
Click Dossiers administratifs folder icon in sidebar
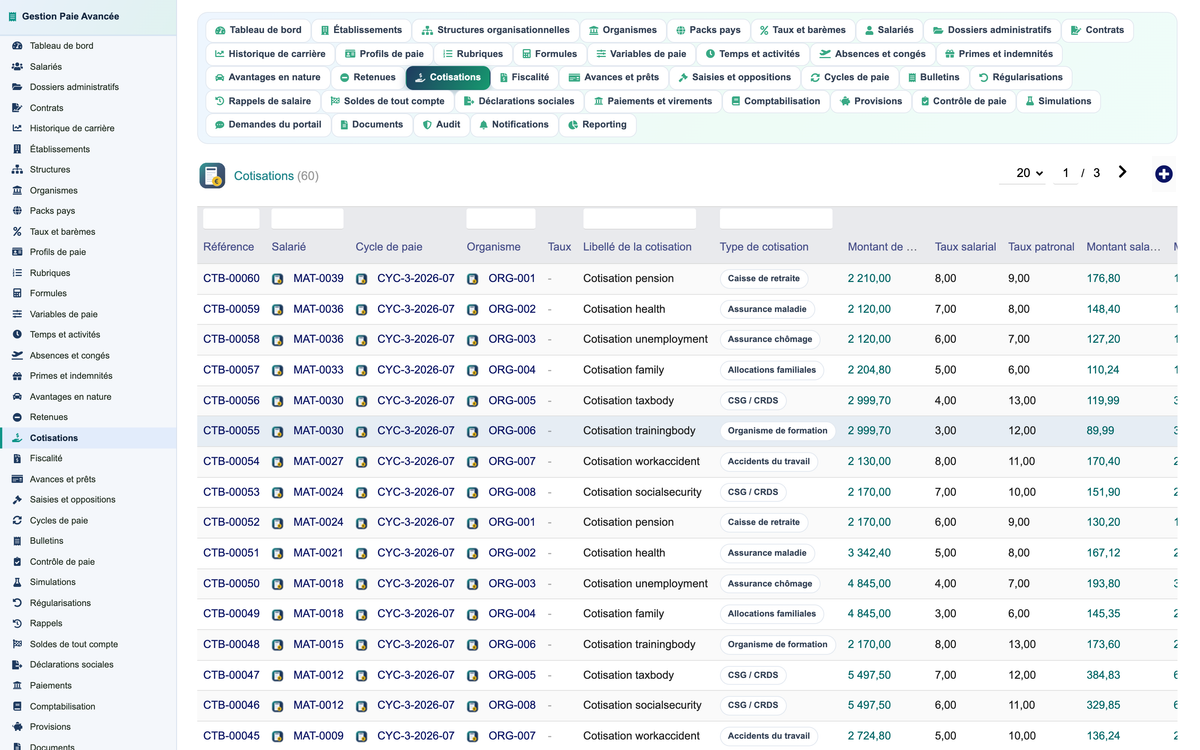17,87
